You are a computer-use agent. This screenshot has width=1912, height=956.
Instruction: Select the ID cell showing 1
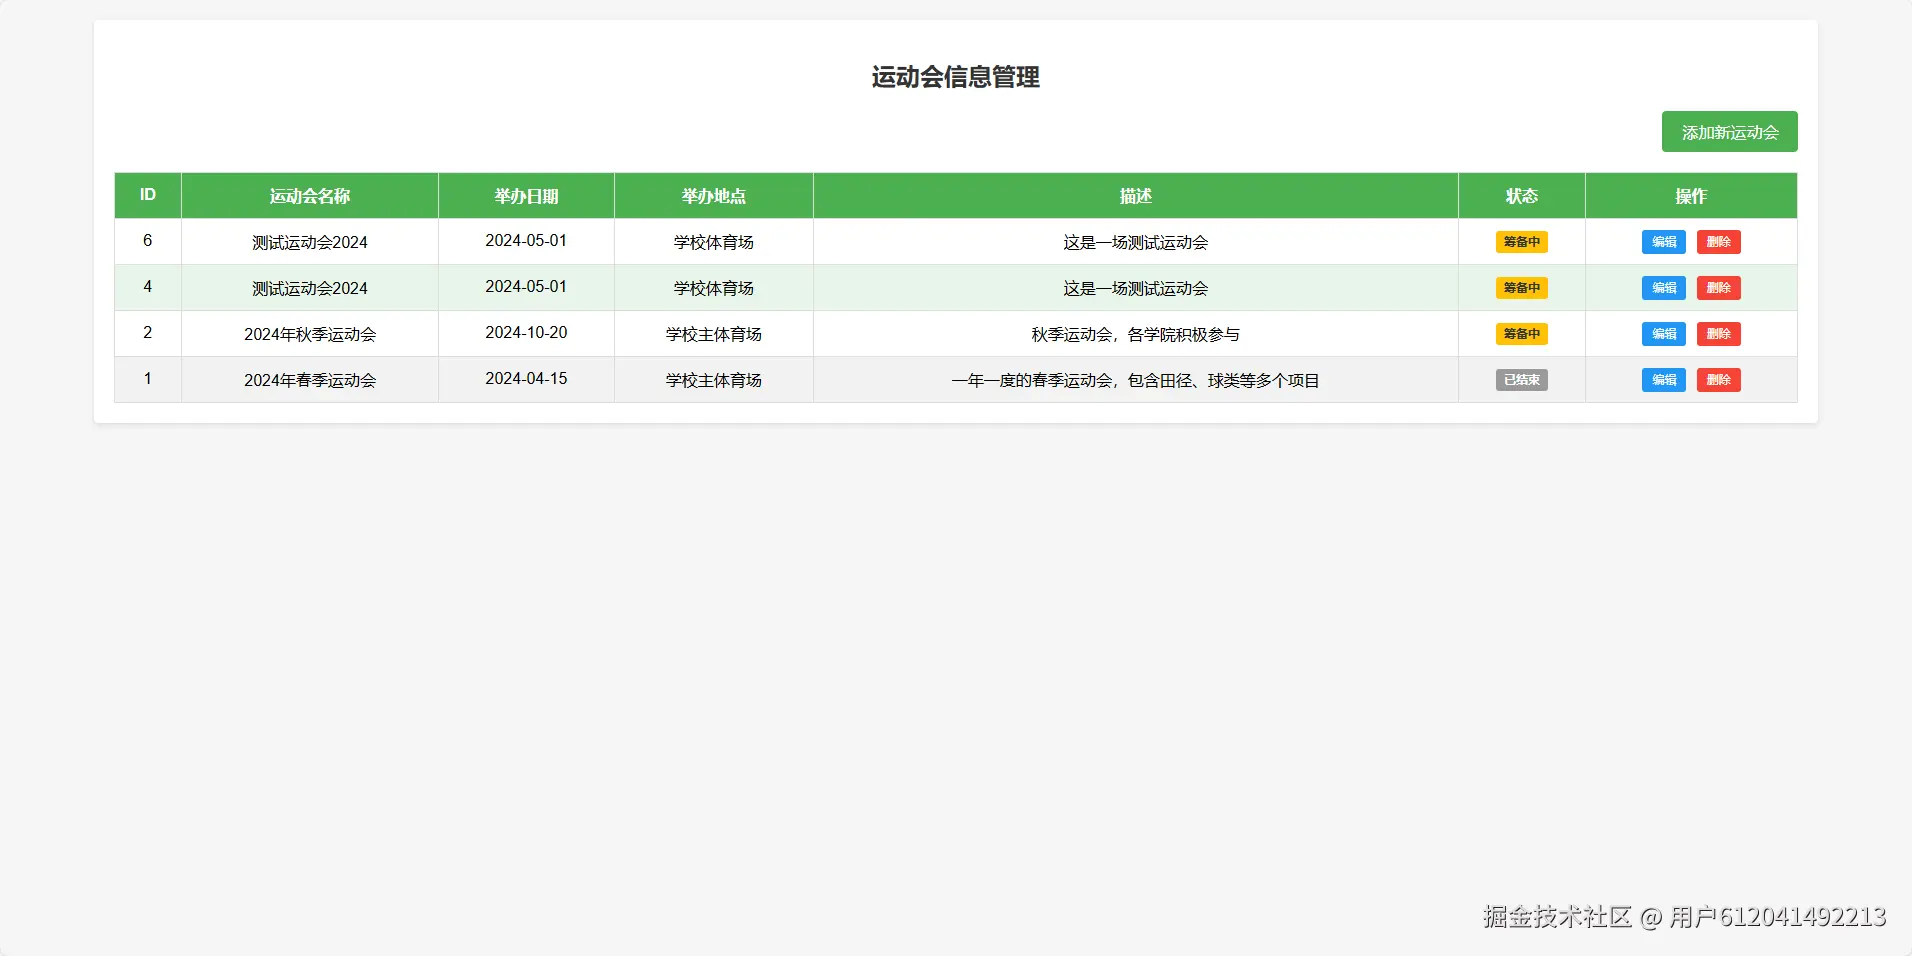(x=148, y=379)
